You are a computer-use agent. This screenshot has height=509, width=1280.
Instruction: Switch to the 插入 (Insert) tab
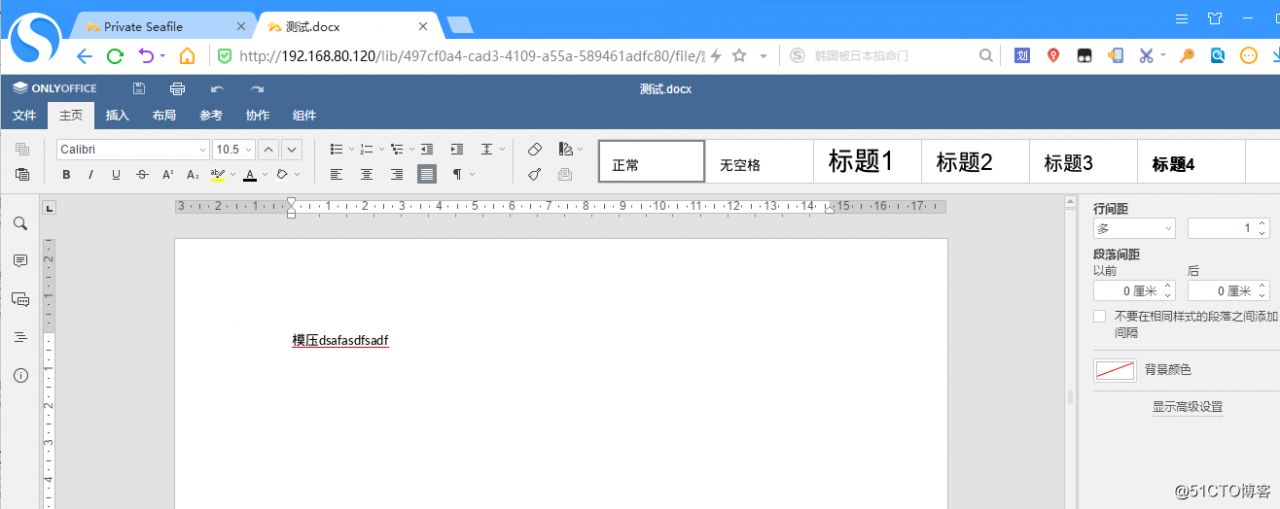pos(118,115)
